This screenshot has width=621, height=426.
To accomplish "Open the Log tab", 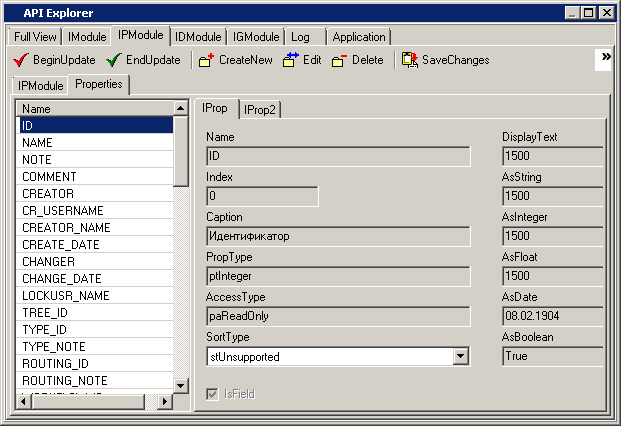I will pyautogui.click(x=300, y=37).
